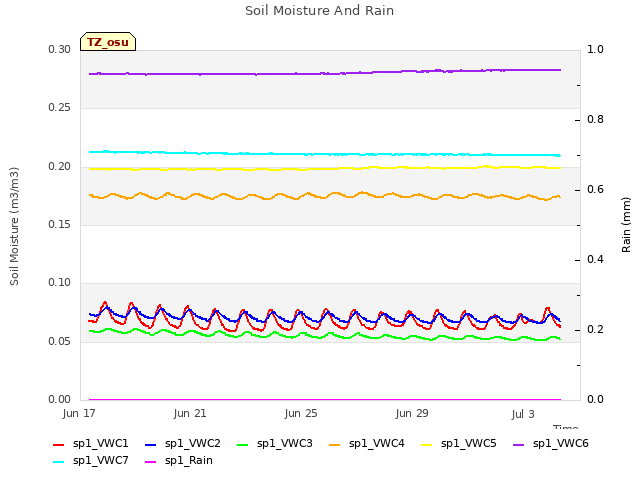Click purple swatch next to sp1_VWC6

[x=518, y=445]
